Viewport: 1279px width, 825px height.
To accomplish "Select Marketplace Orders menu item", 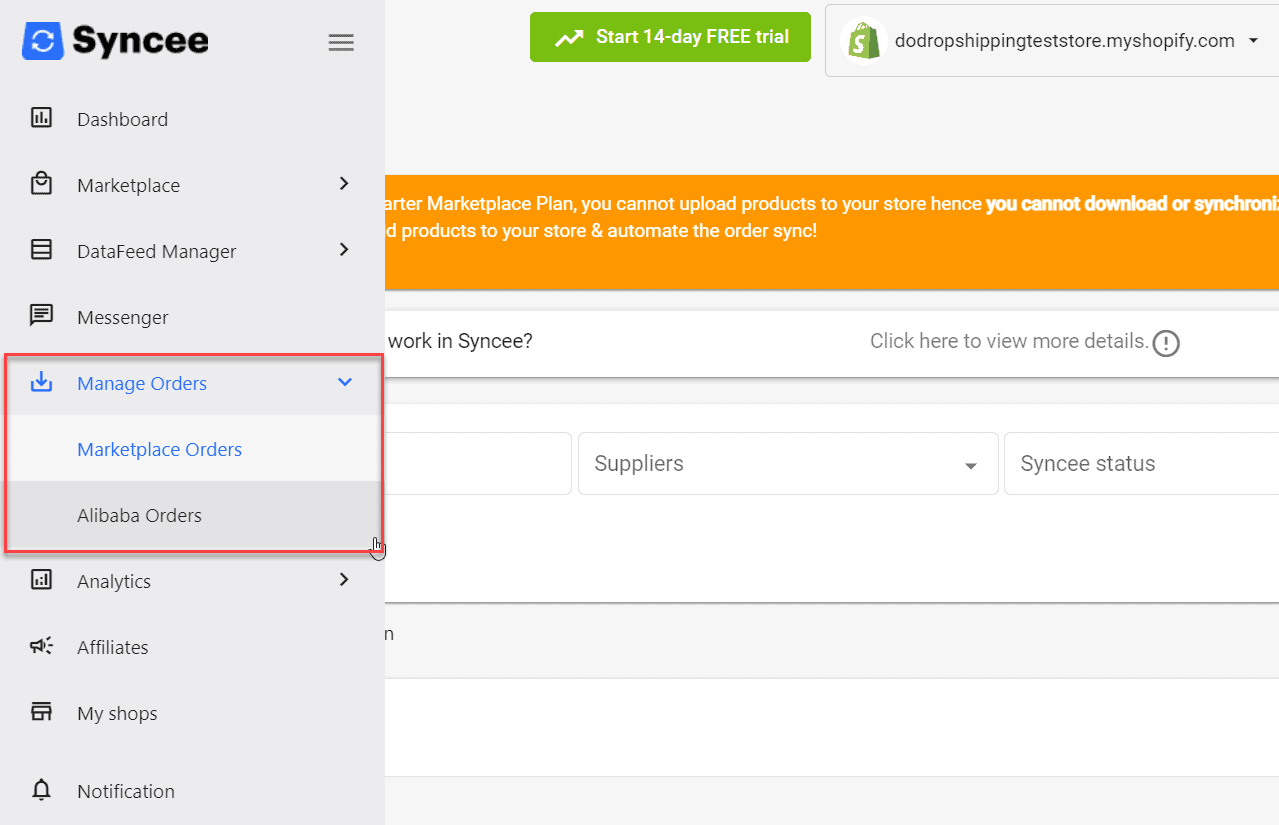I will (160, 450).
